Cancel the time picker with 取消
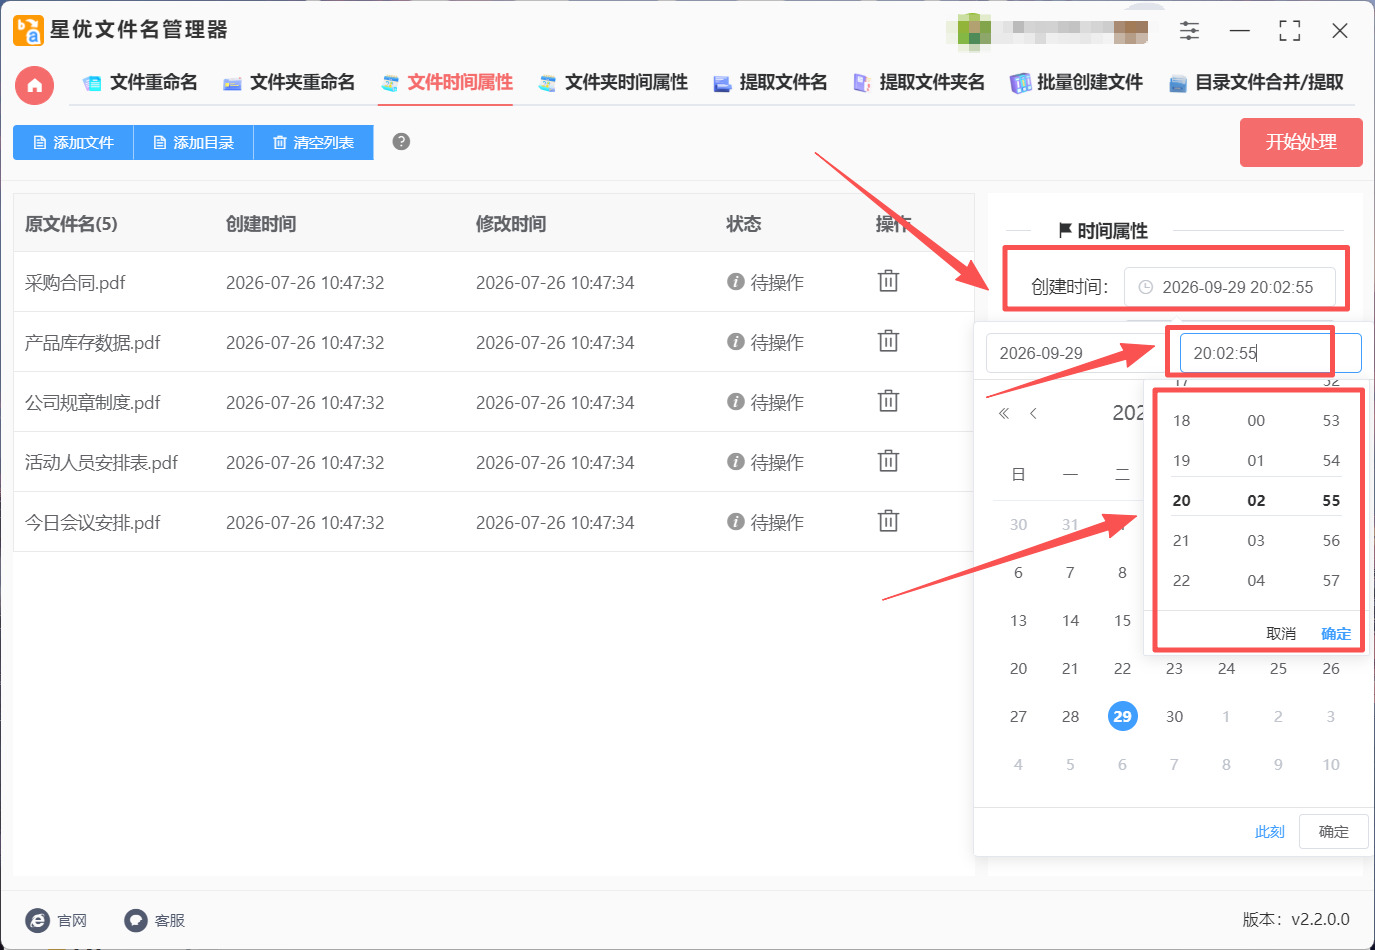 point(1281,633)
